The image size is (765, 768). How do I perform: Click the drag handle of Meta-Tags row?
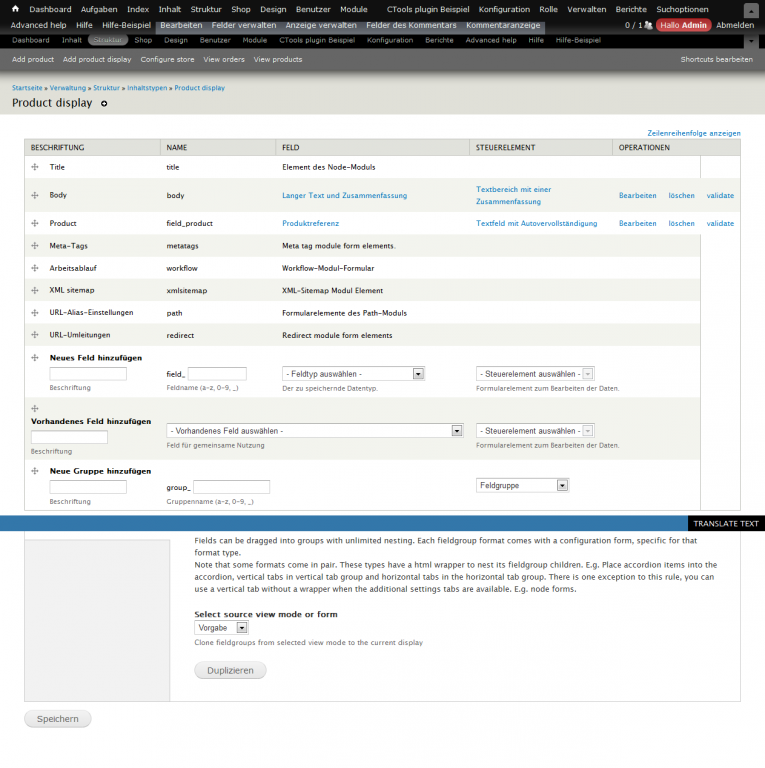[x=35, y=246]
